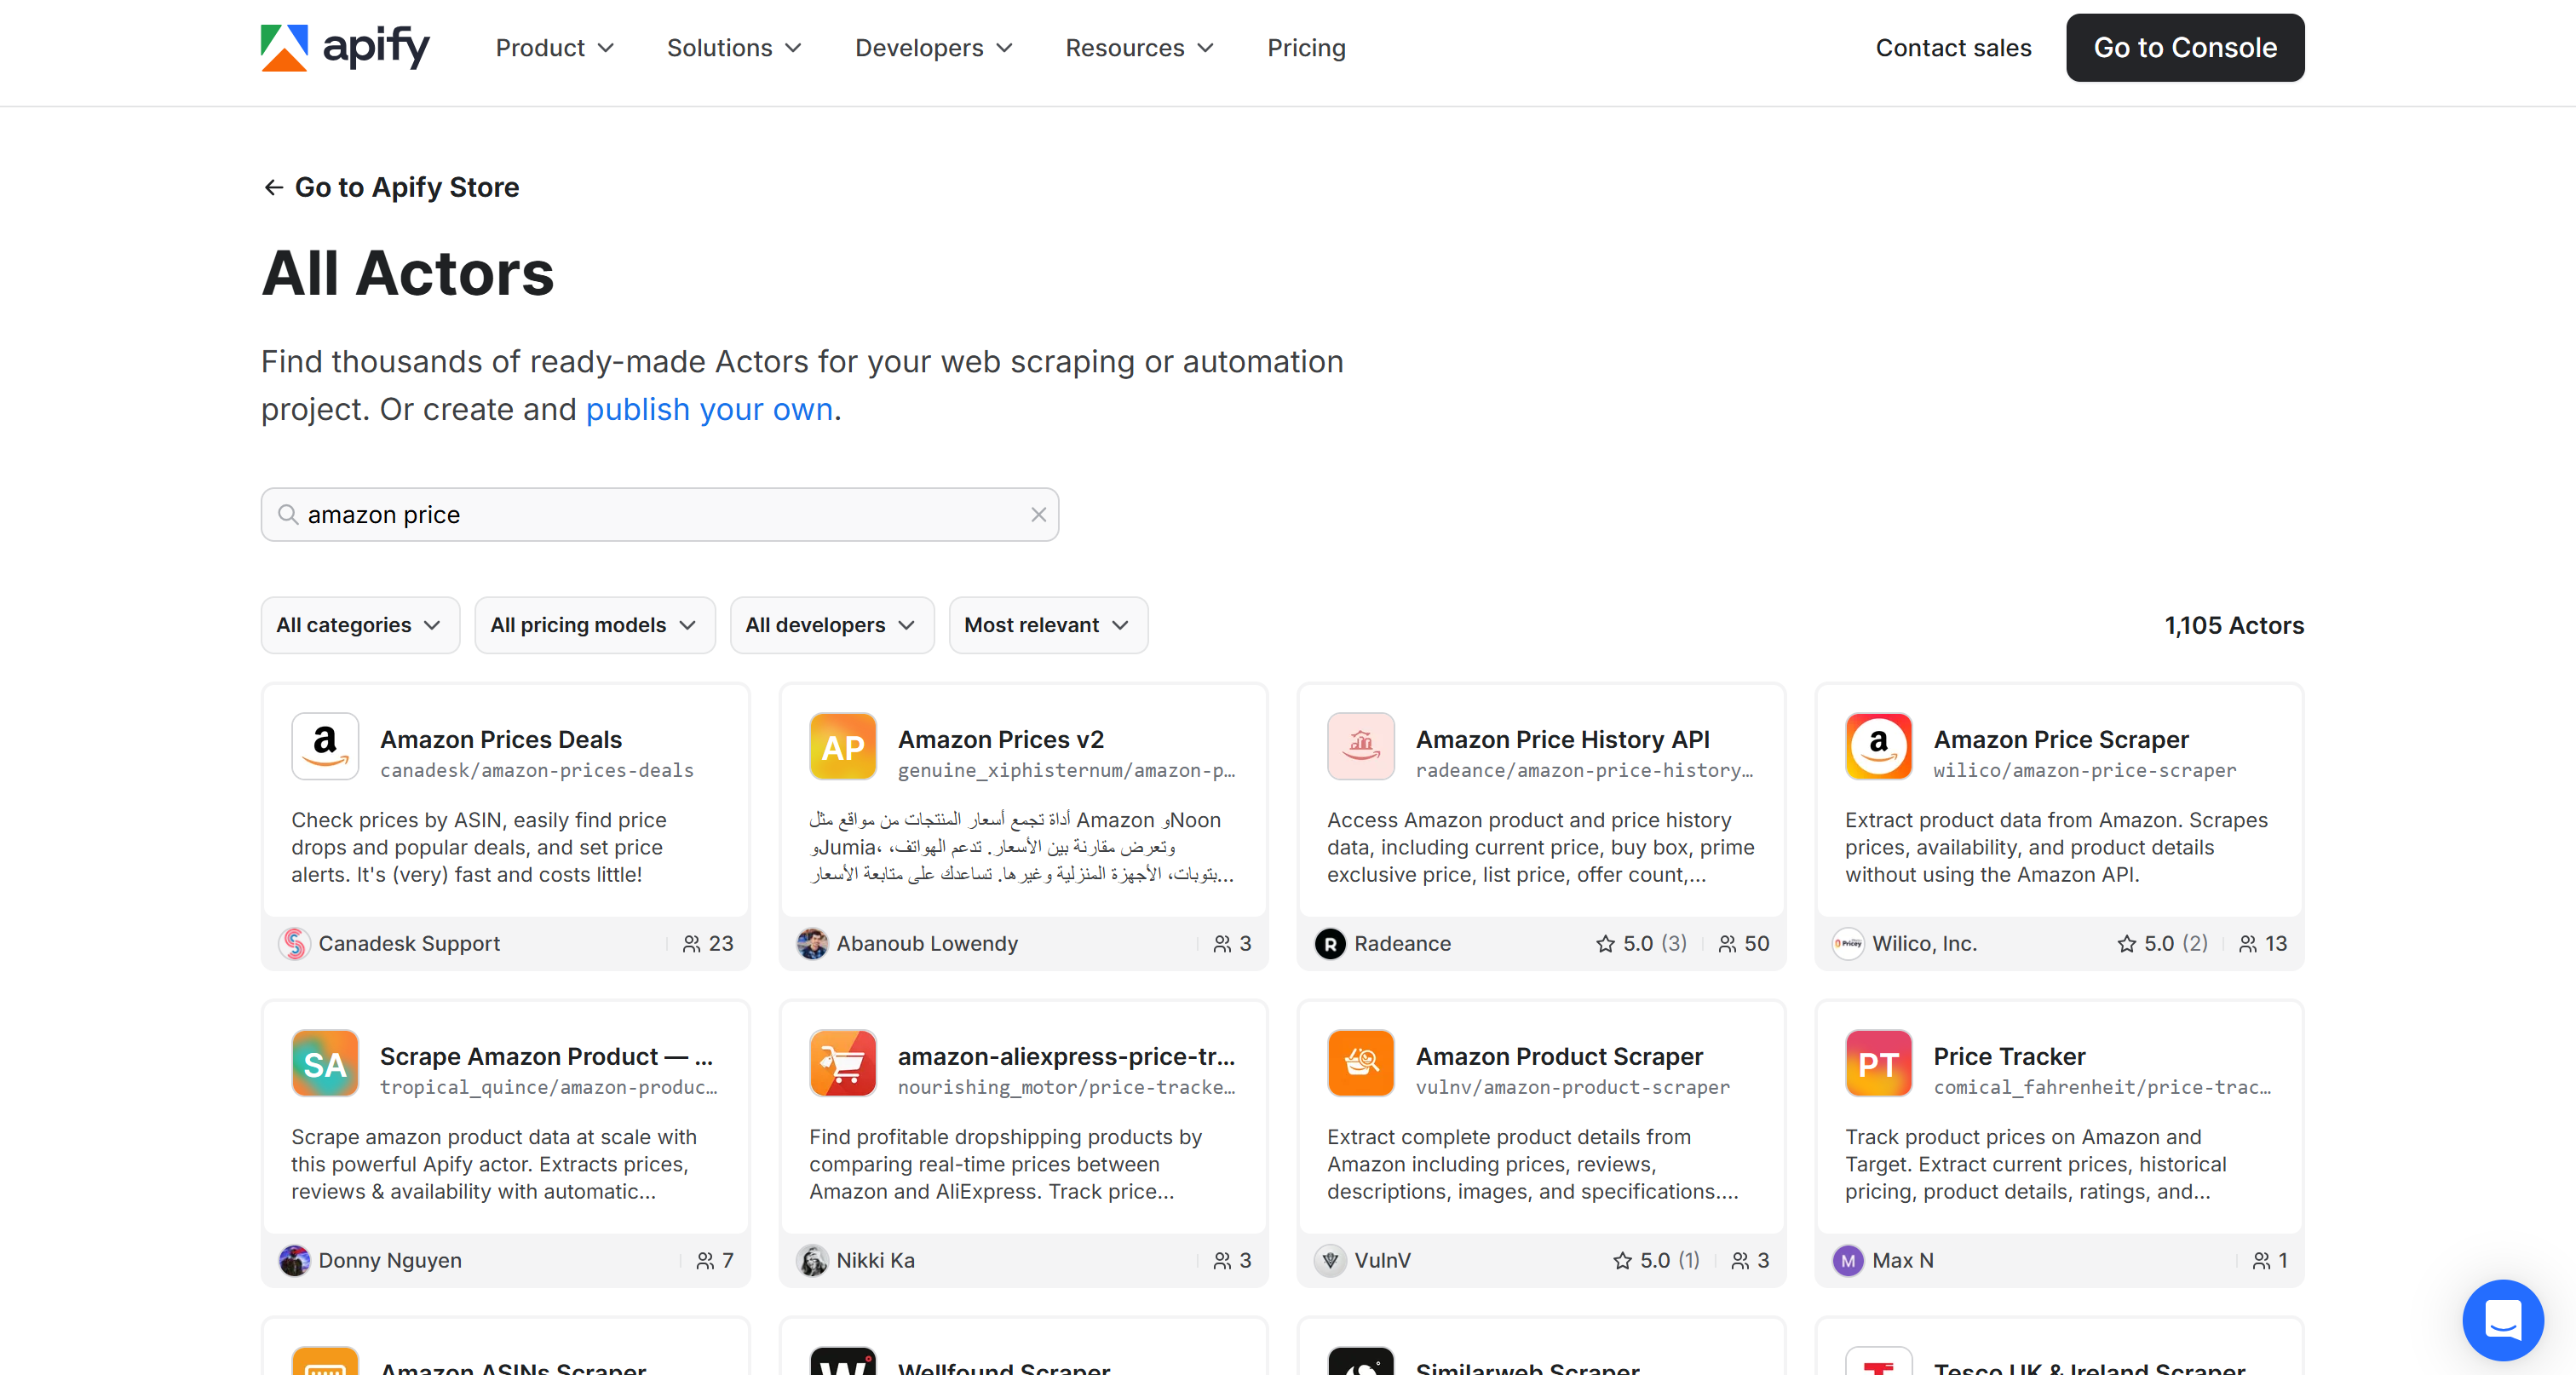Click the Amazon Price Scraper logo
The image size is (2576, 1375).
1878,746
